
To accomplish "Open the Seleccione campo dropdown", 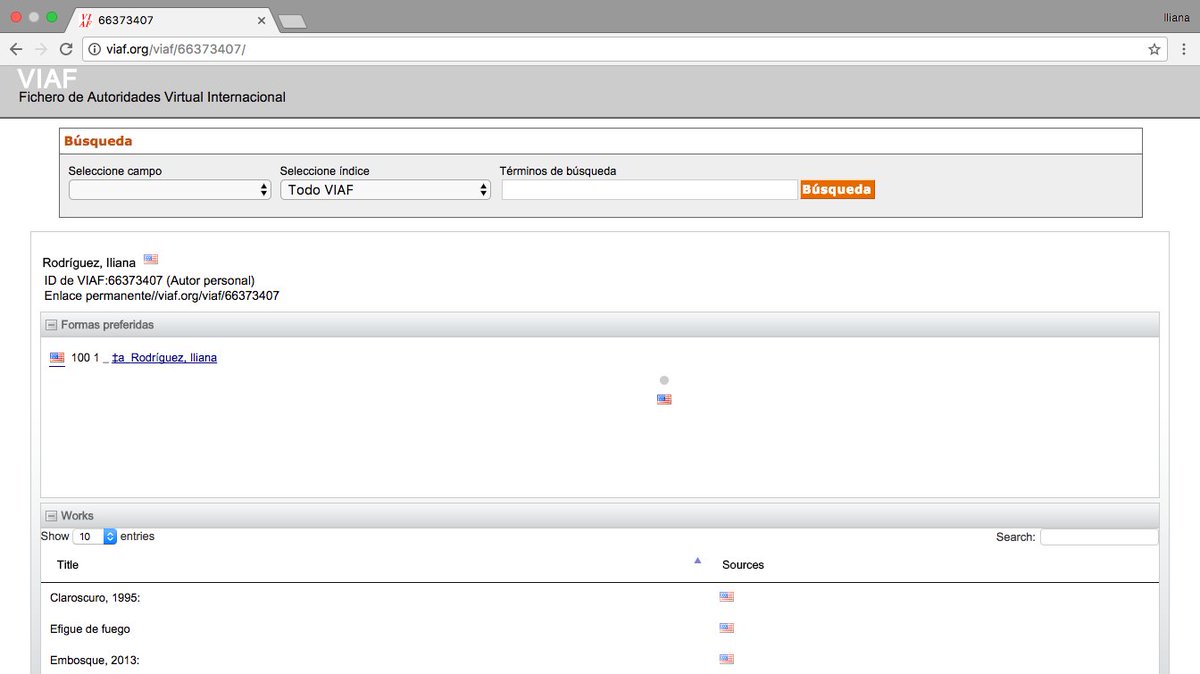I will click(170, 190).
